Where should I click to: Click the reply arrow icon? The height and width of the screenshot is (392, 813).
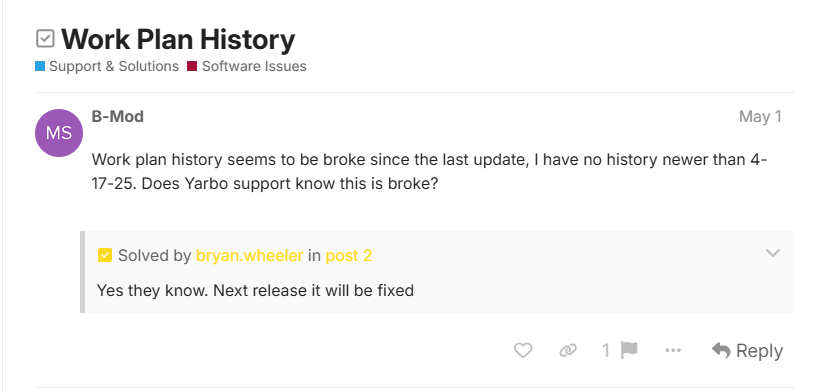coord(721,351)
